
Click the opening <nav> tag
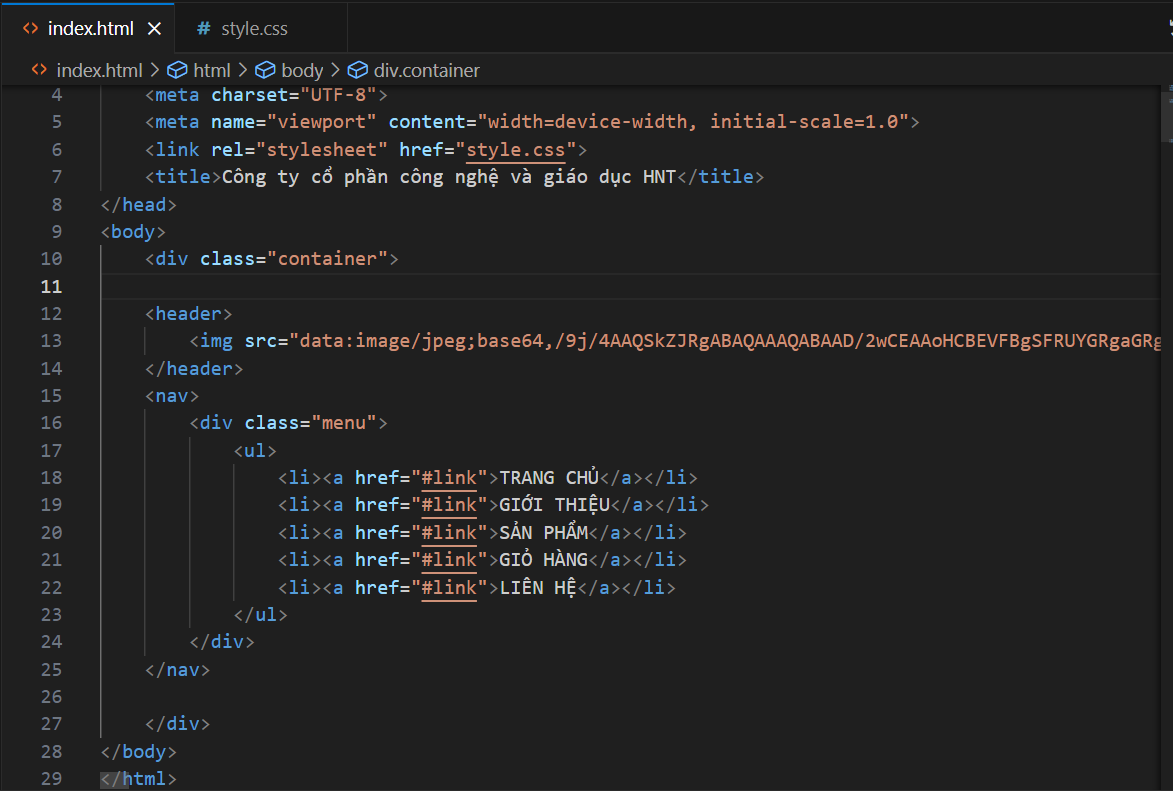(172, 396)
